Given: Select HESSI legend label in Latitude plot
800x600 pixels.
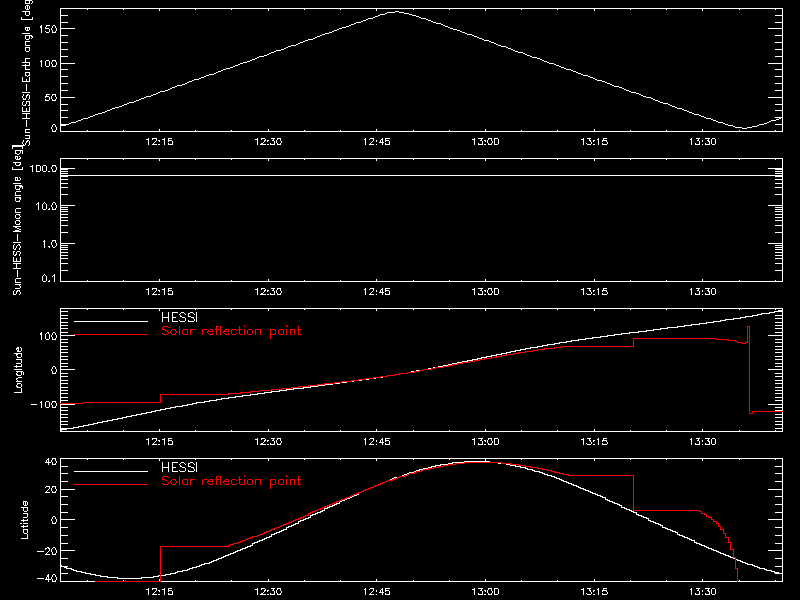Looking at the screenshot, I should click(179, 467).
